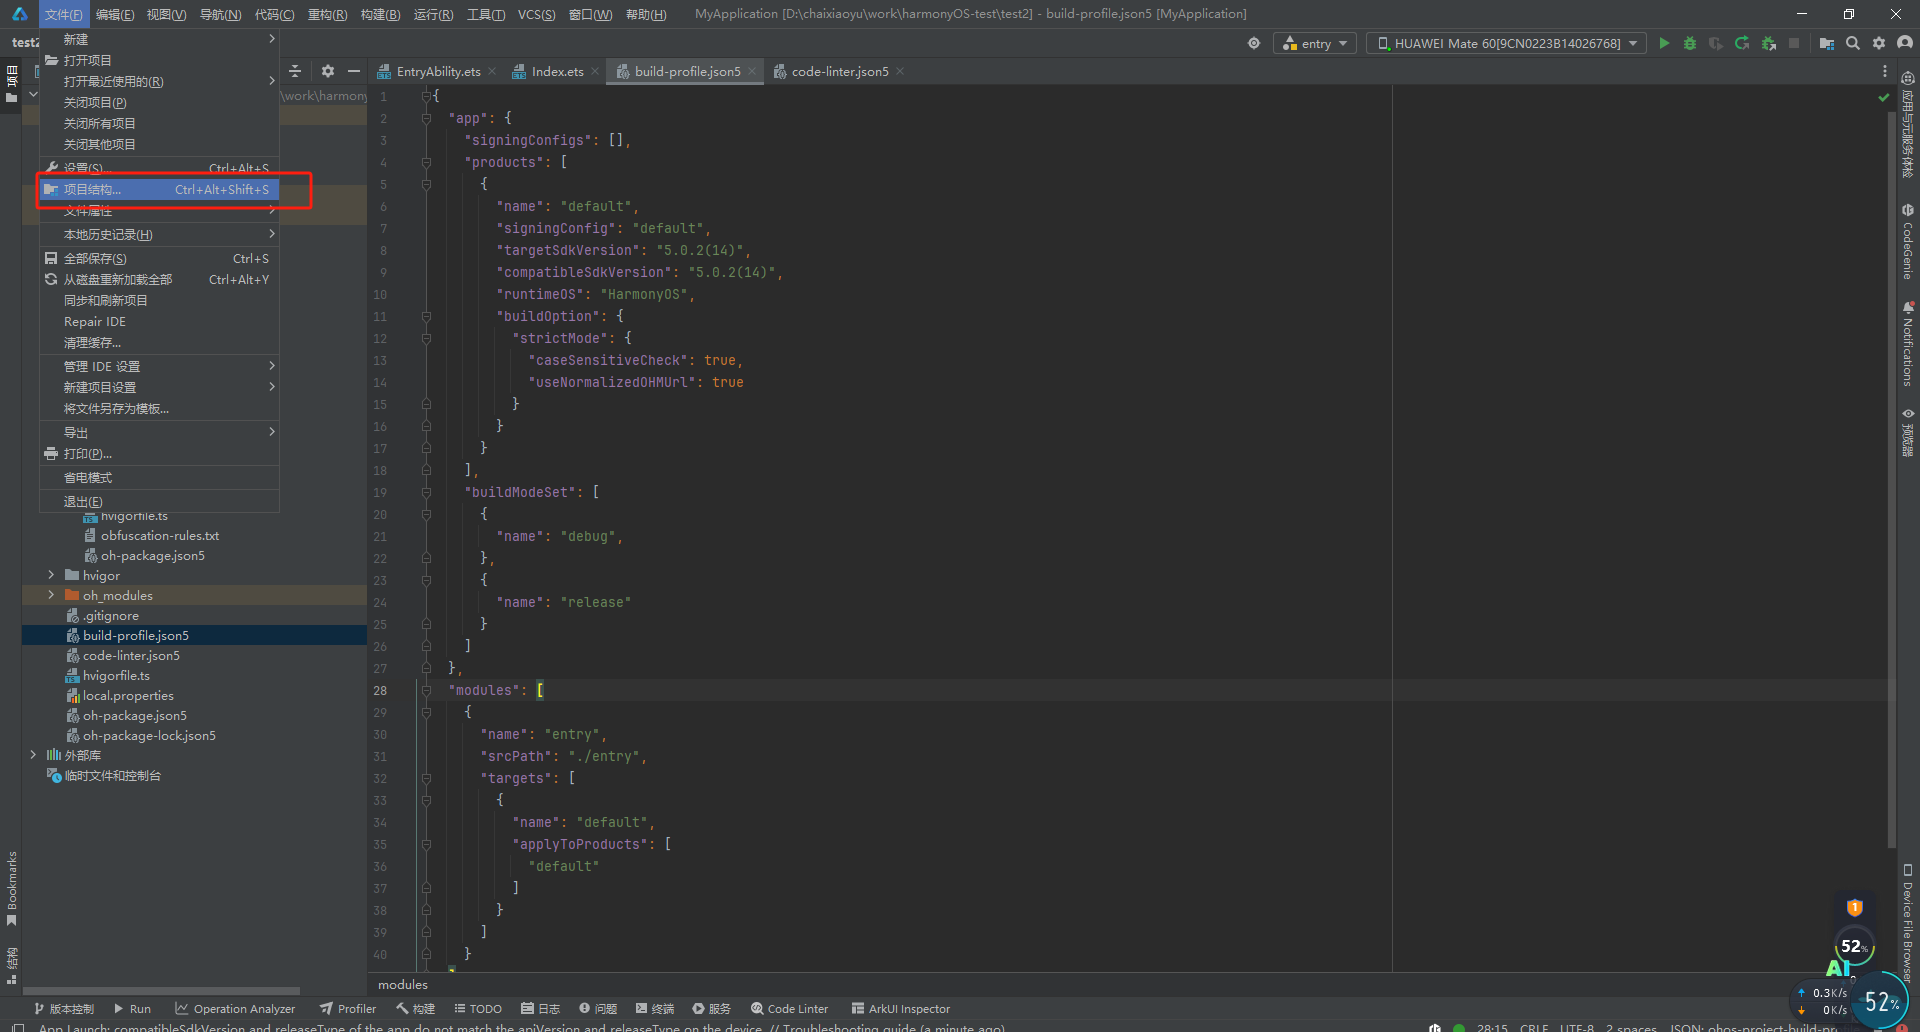
Task: Open project panel gear options icon
Action: tap(328, 71)
